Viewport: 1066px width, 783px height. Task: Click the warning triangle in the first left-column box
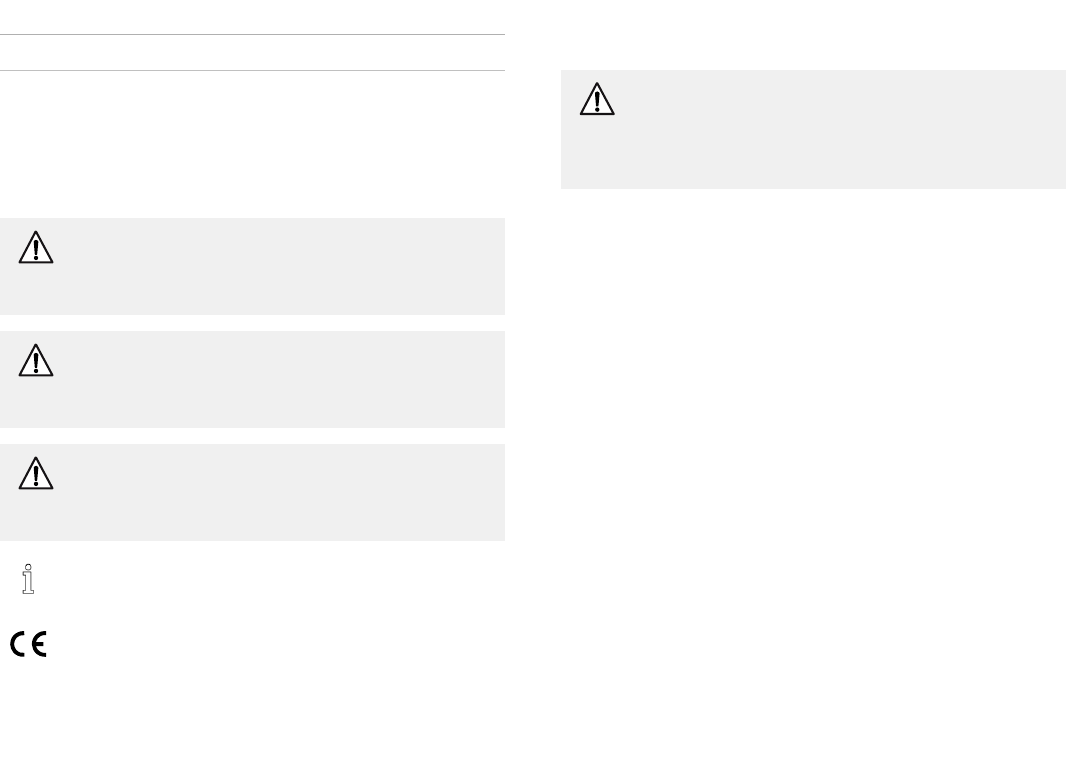pyautogui.click(x=36, y=248)
